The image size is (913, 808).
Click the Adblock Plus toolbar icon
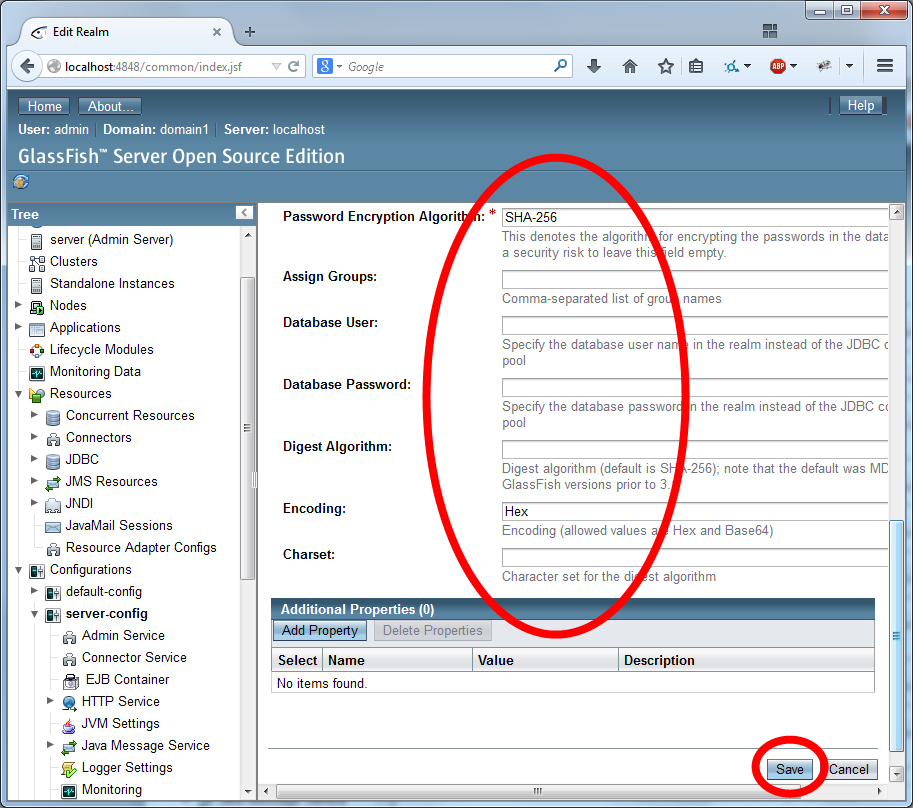click(778, 65)
